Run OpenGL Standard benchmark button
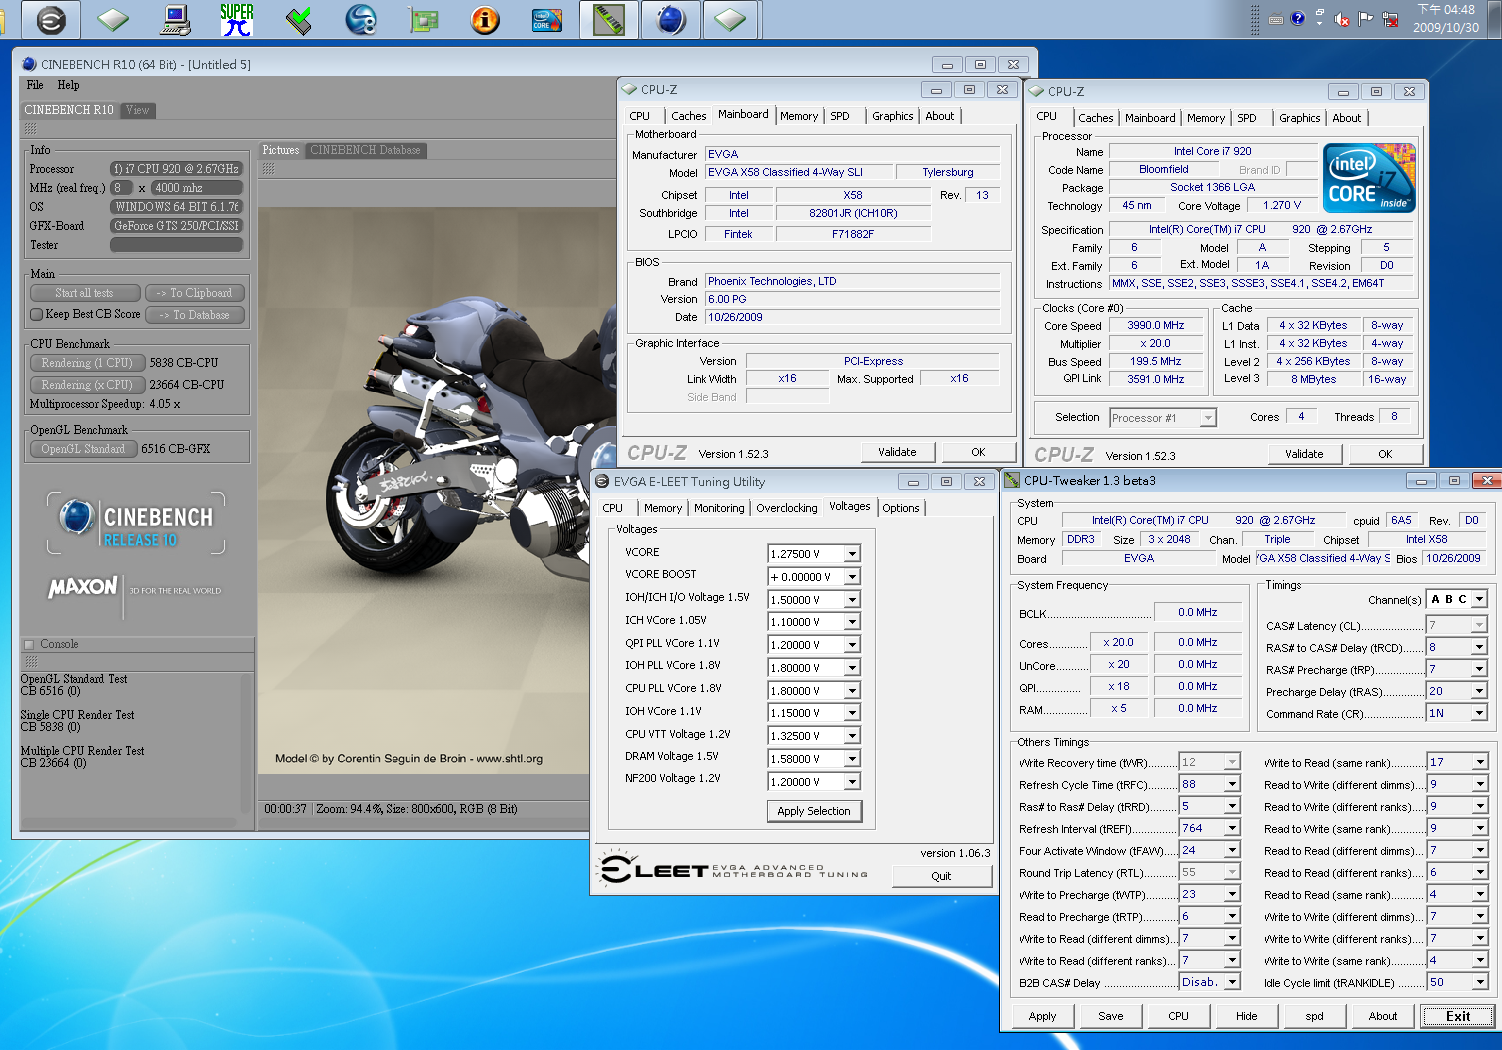The width and height of the screenshot is (1502, 1050). click(83, 449)
